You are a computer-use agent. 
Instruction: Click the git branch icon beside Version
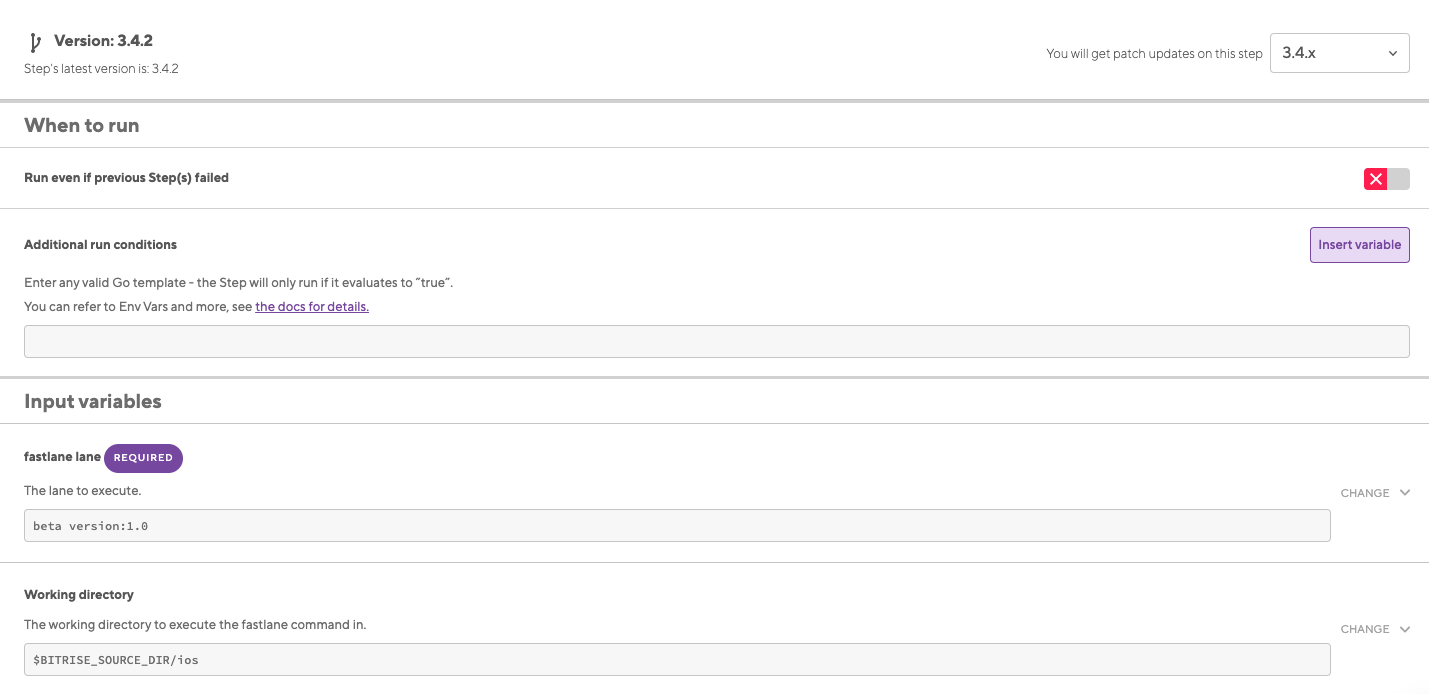pos(35,42)
